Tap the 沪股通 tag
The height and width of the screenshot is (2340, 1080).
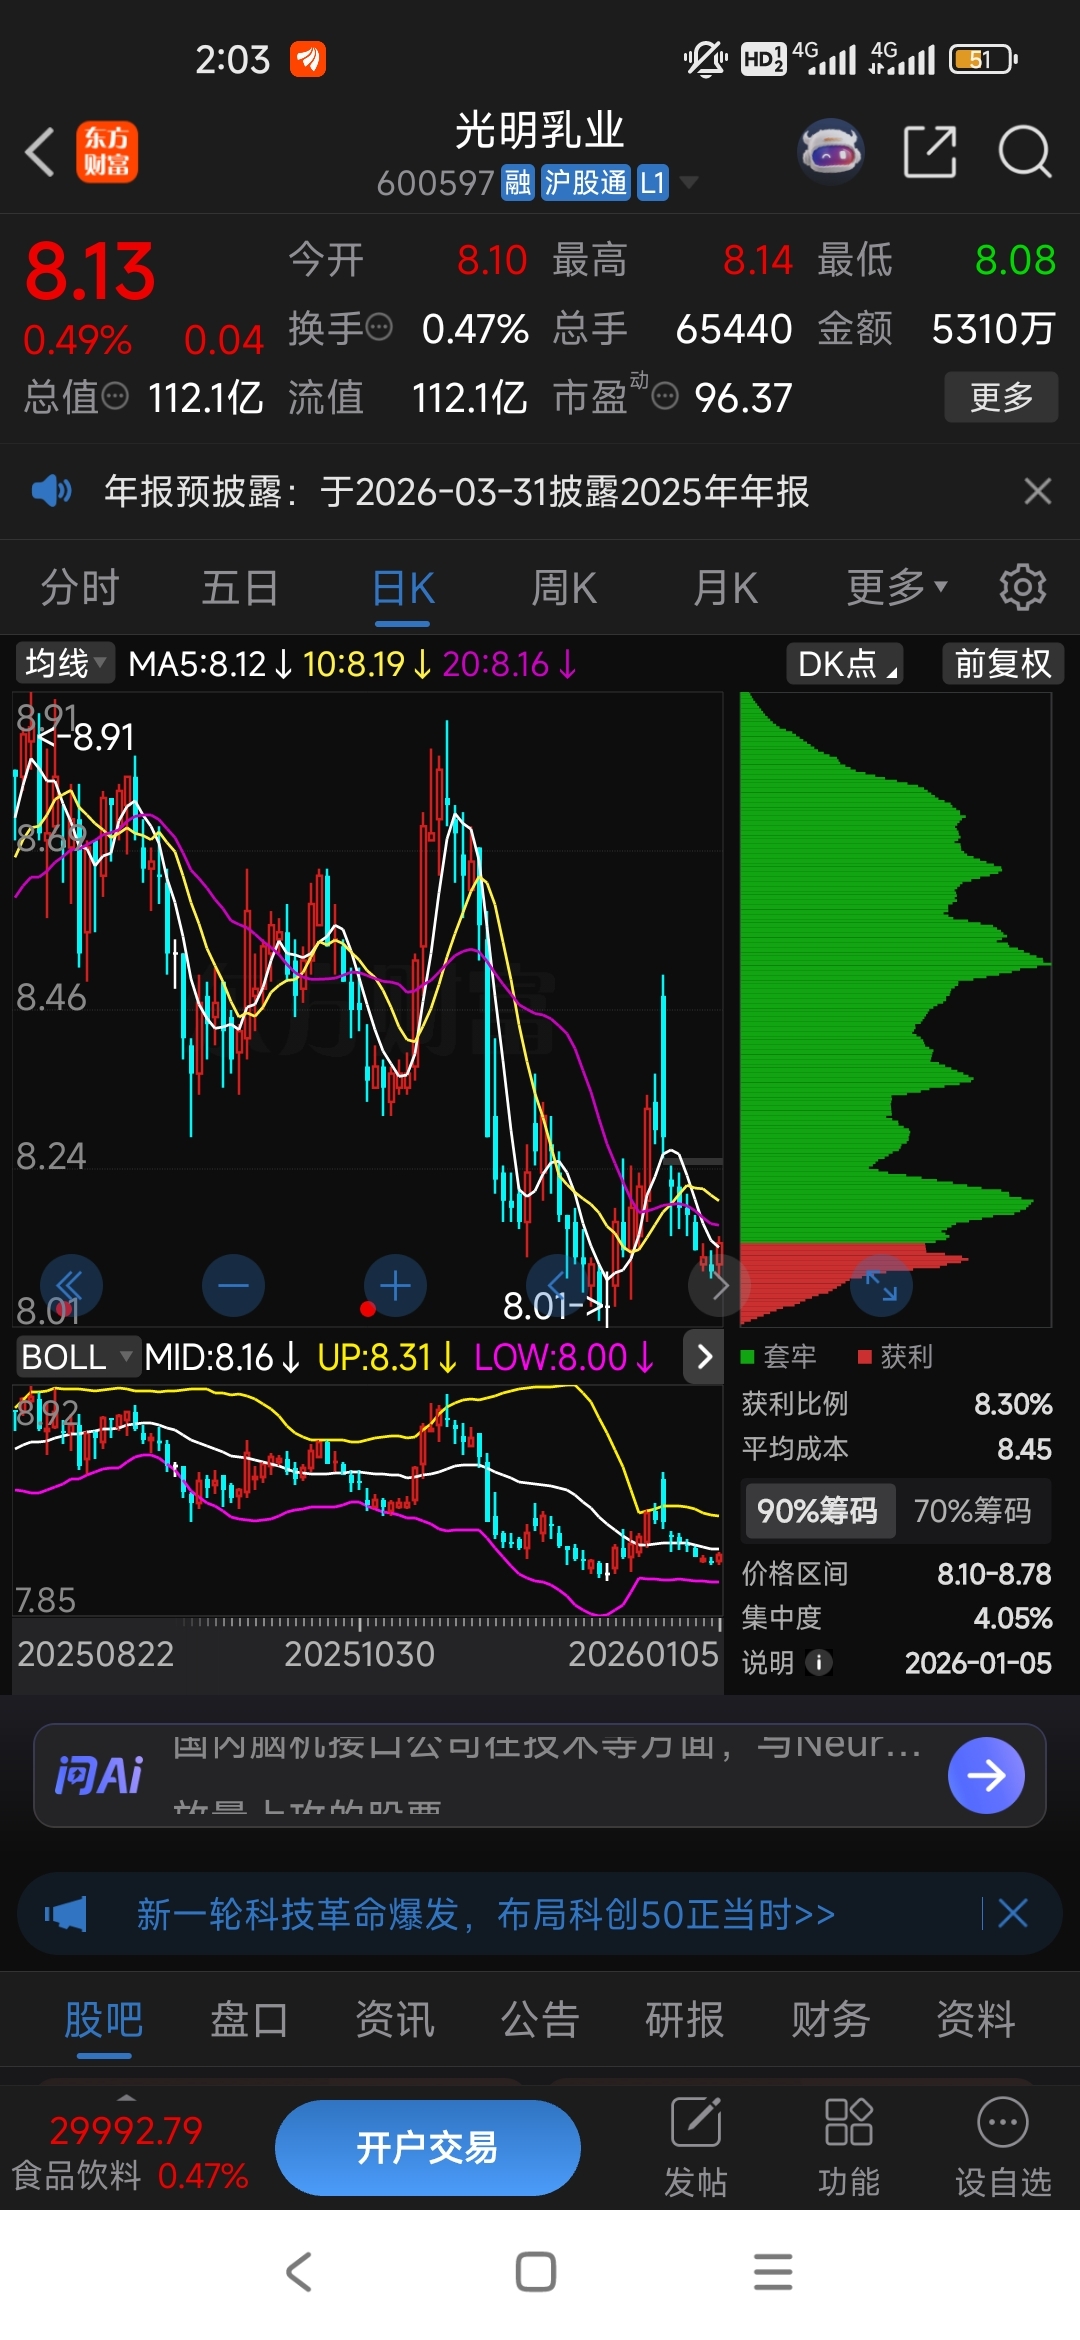[586, 183]
